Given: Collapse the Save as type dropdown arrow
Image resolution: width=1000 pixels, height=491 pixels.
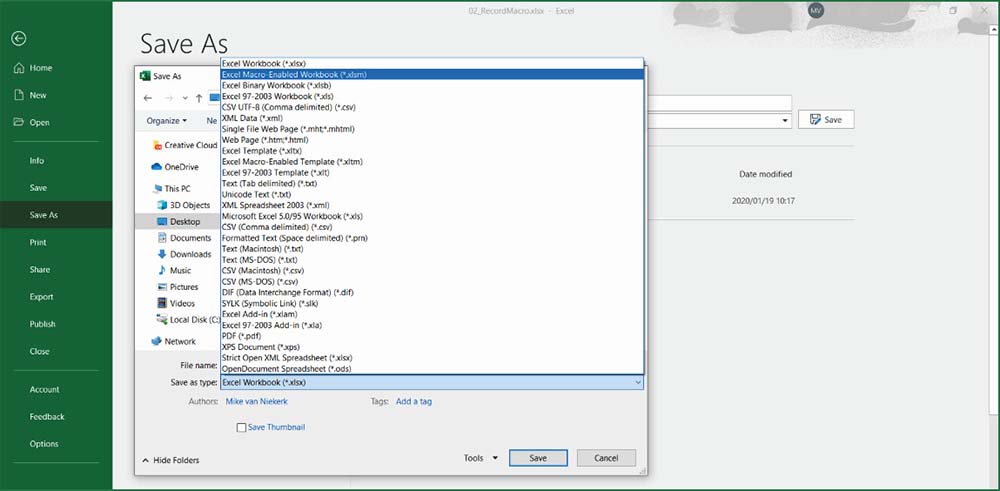Looking at the screenshot, I should point(637,382).
